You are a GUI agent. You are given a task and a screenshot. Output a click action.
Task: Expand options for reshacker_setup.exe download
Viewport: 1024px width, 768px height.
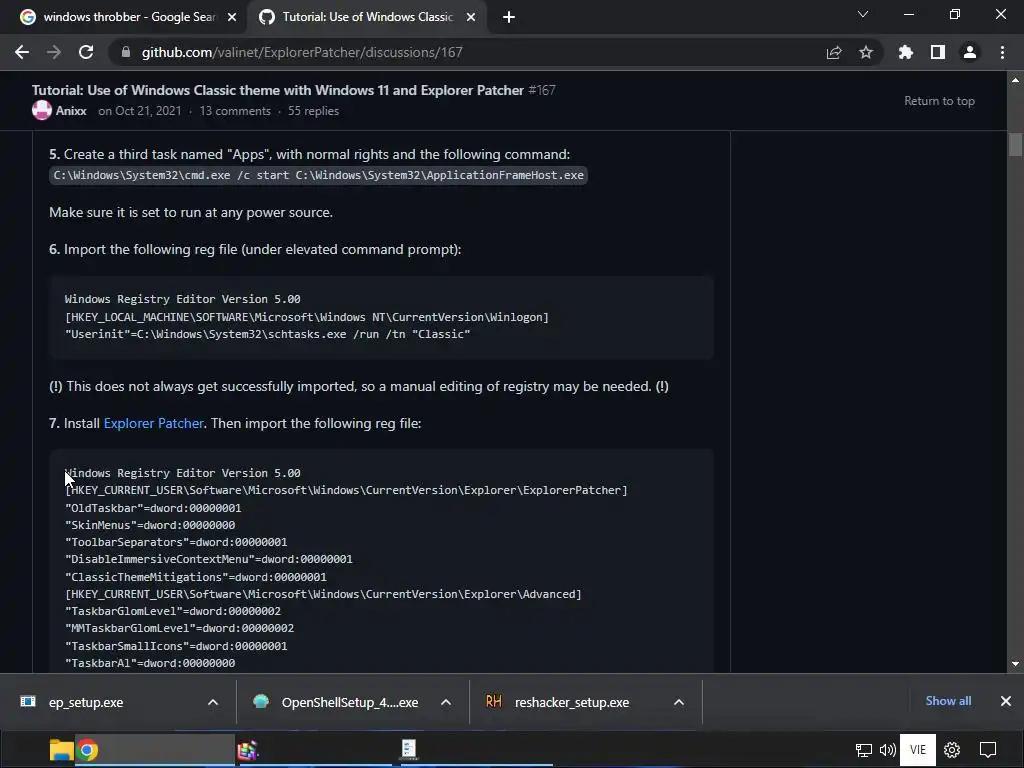tap(679, 702)
